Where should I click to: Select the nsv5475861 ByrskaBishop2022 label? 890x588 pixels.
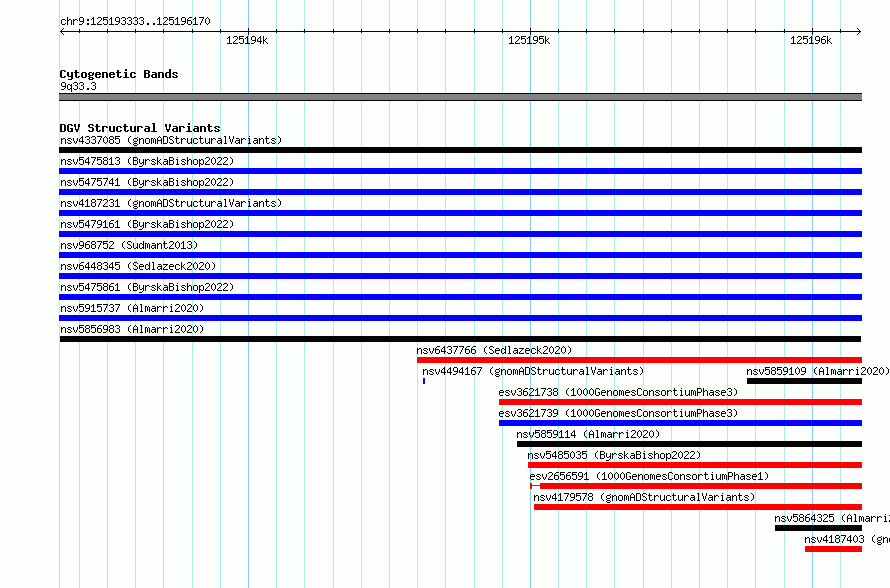[x=147, y=287]
